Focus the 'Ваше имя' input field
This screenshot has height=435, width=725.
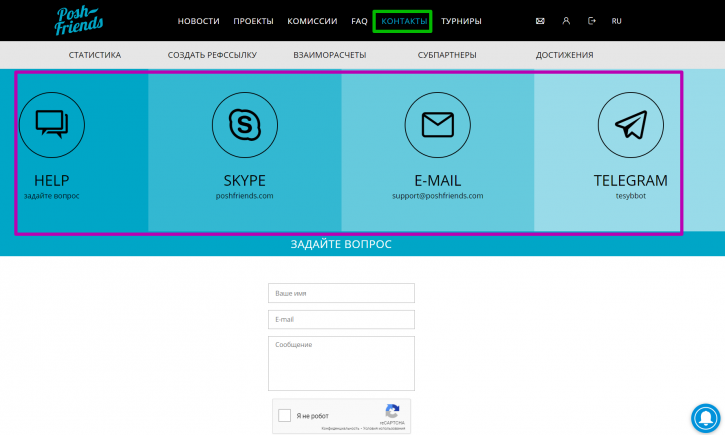tap(341, 293)
